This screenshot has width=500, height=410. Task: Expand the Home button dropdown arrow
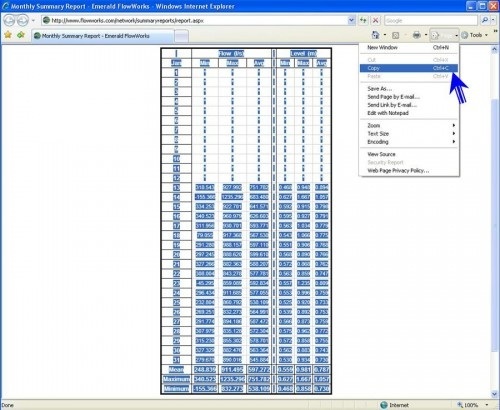tap(385, 35)
